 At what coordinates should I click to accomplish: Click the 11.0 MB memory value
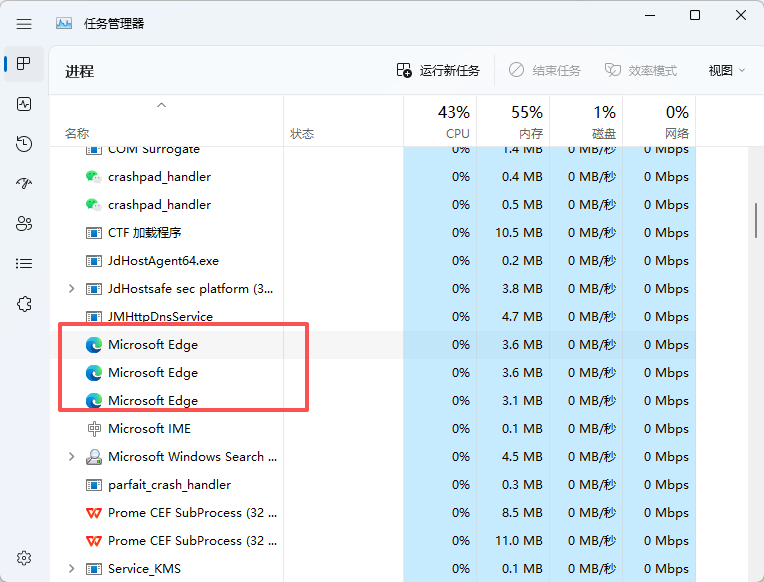pos(518,541)
